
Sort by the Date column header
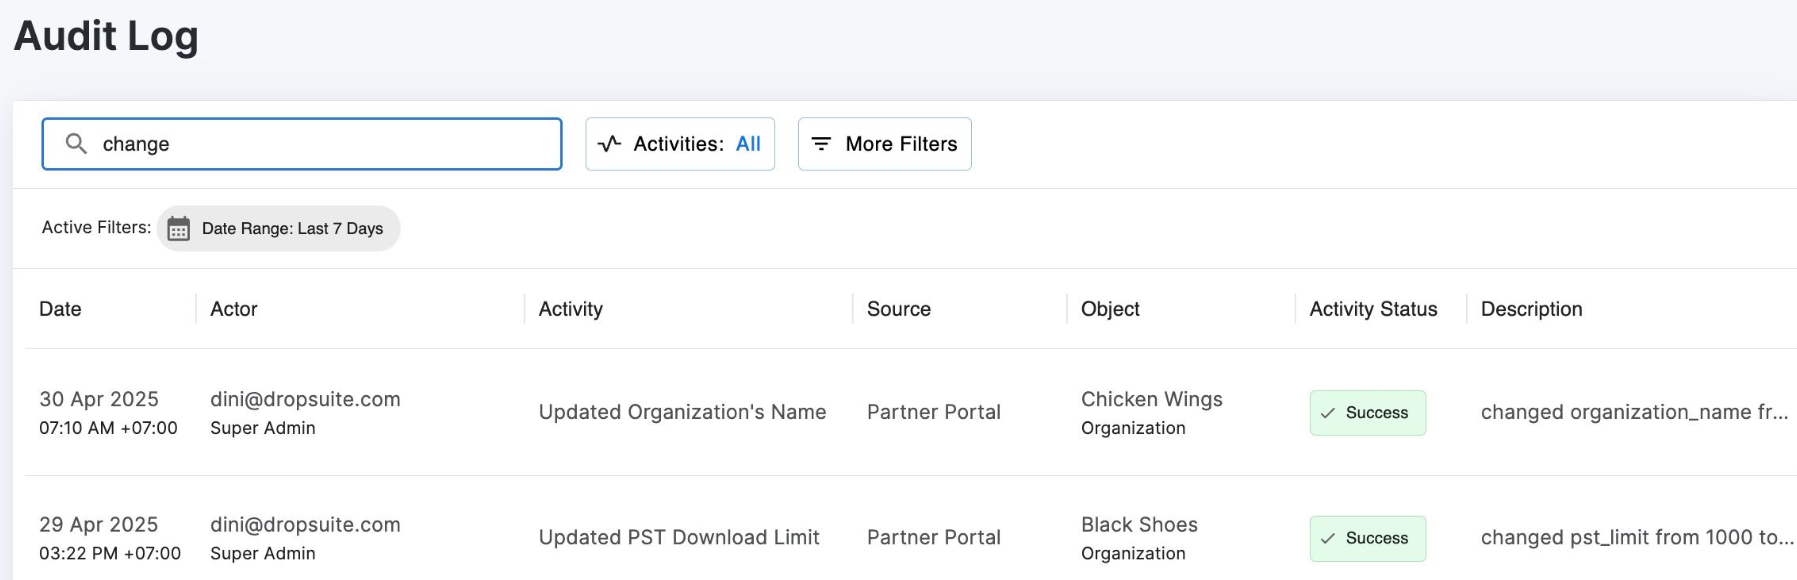[60, 309]
